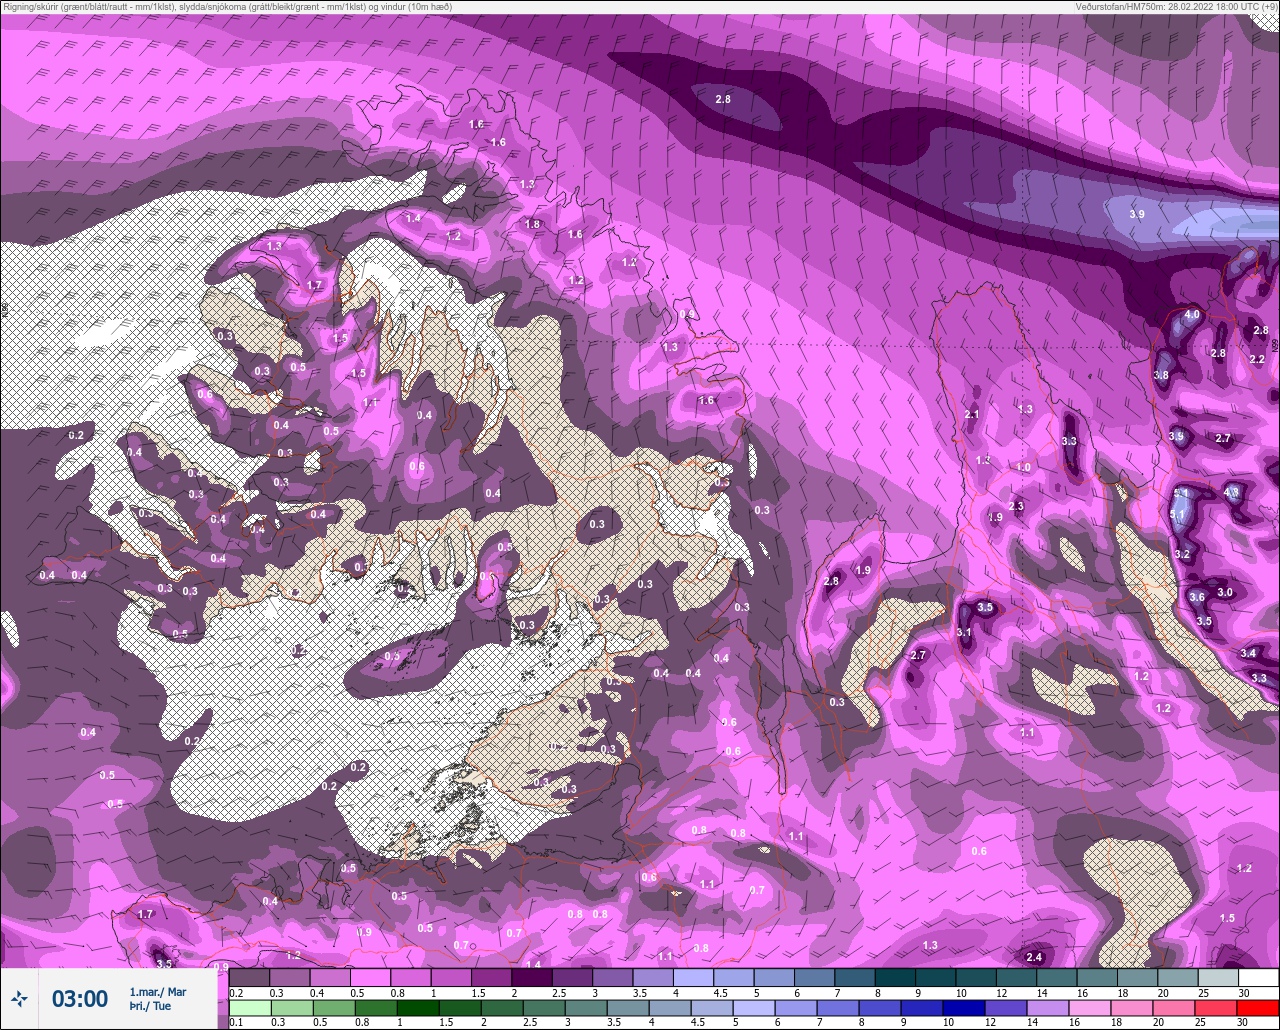Select the pale green first swatch of bottom legend row
This screenshot has height=1030, width=1280.
(250, 1008)
